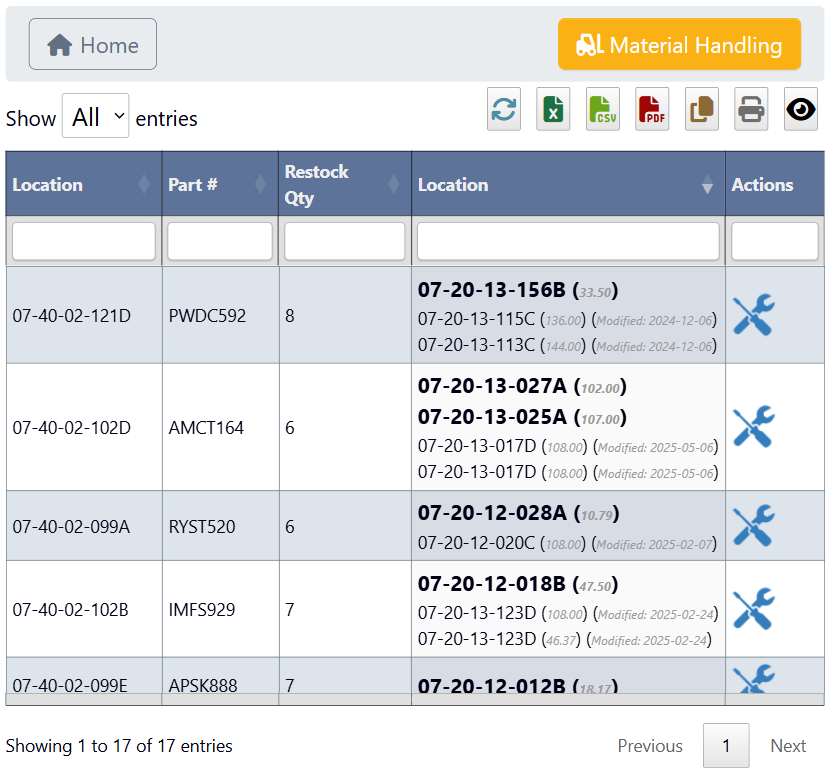Open tools action for IMFS929 row
830x784 pixels.
(x=754, y=609)
